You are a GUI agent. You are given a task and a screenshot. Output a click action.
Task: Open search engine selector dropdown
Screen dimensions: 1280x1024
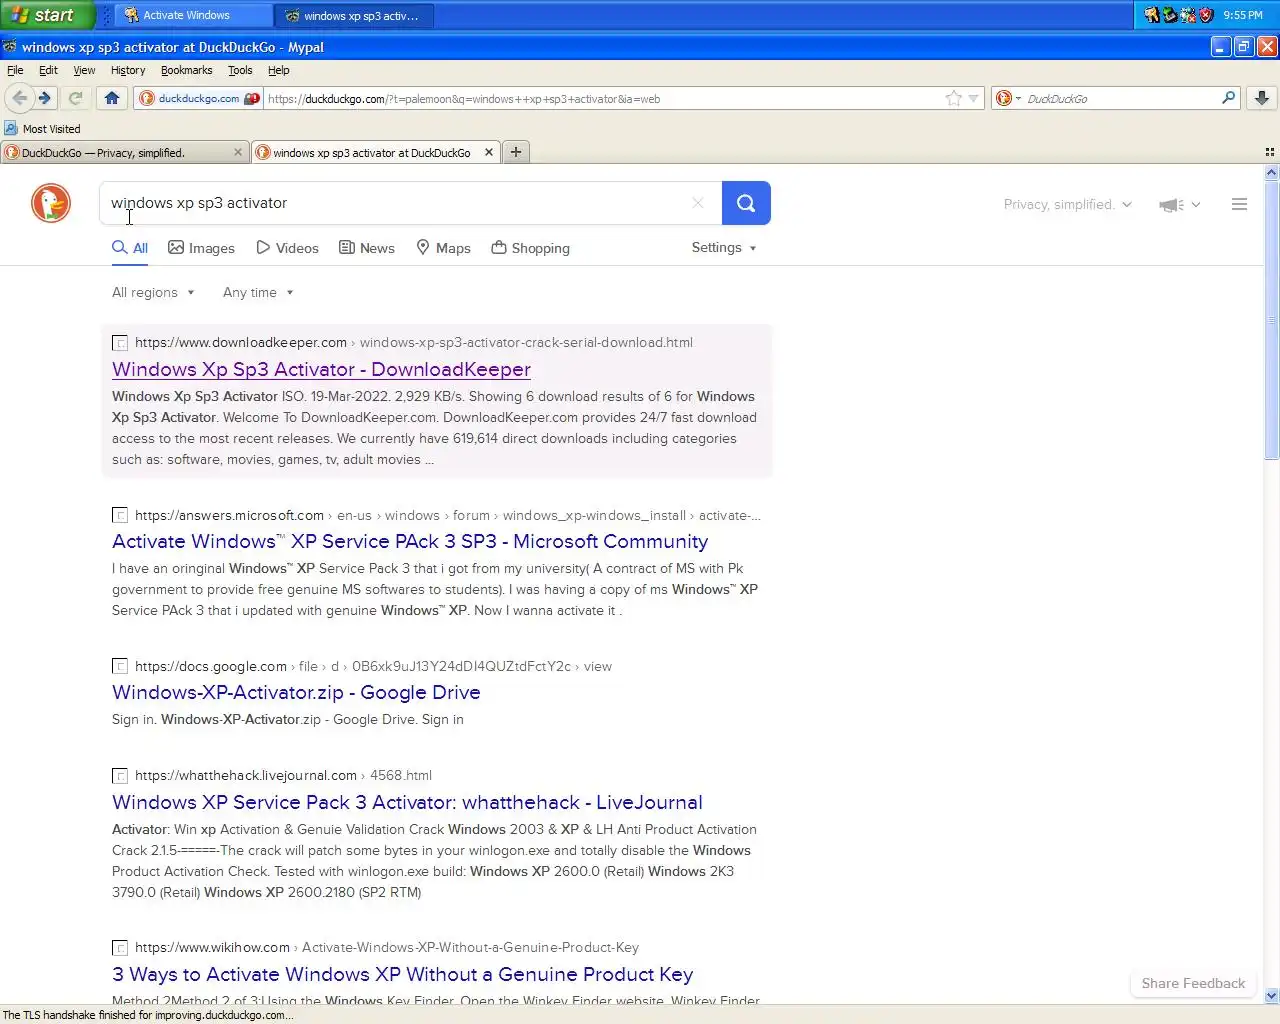click(1009, 98)
